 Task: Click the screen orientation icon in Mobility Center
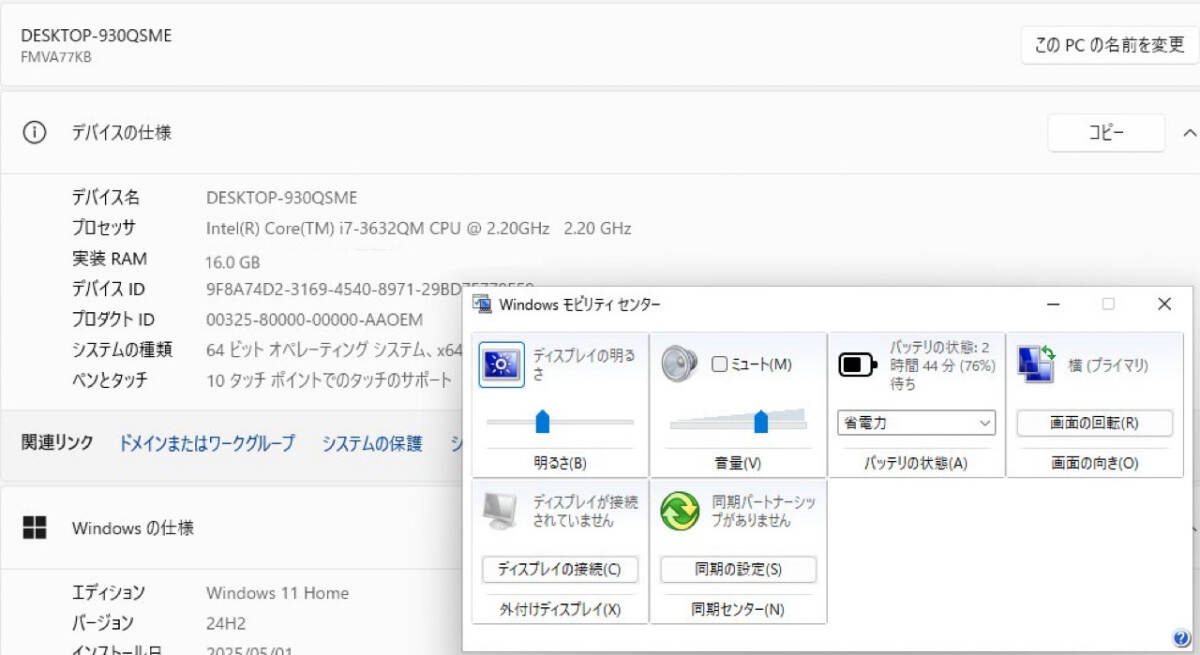[1036, 364]
